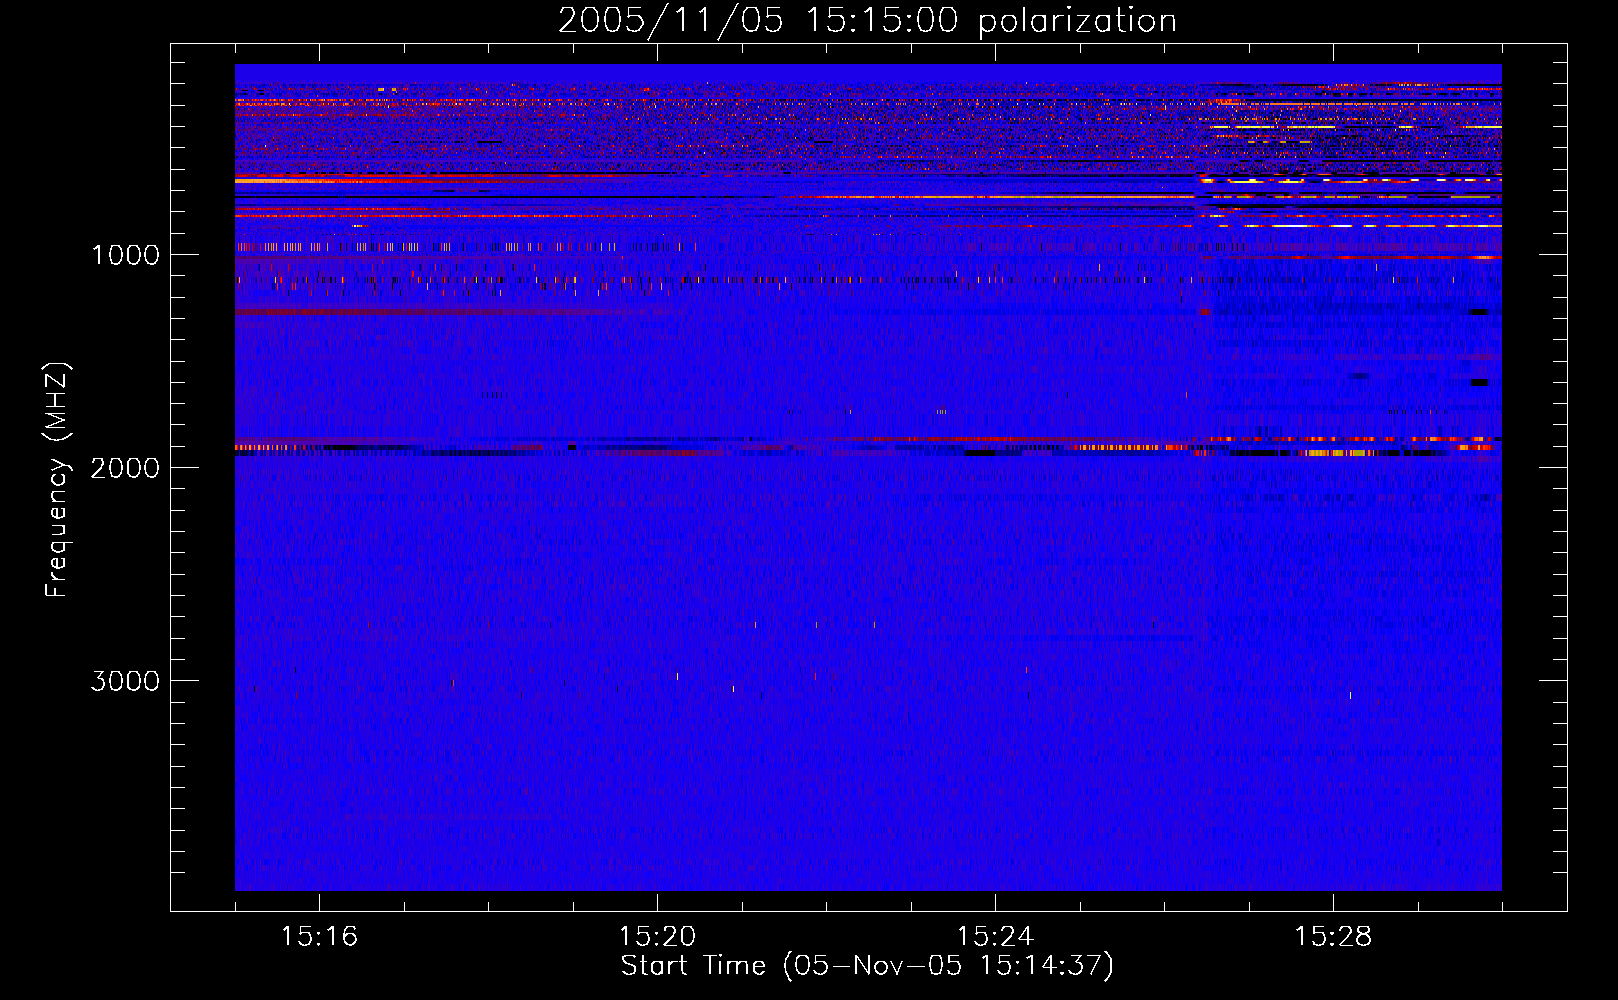Click the 1000 frequency tick label
This screenshot has width=1618, height=1000.
click(x=125, y=255)
